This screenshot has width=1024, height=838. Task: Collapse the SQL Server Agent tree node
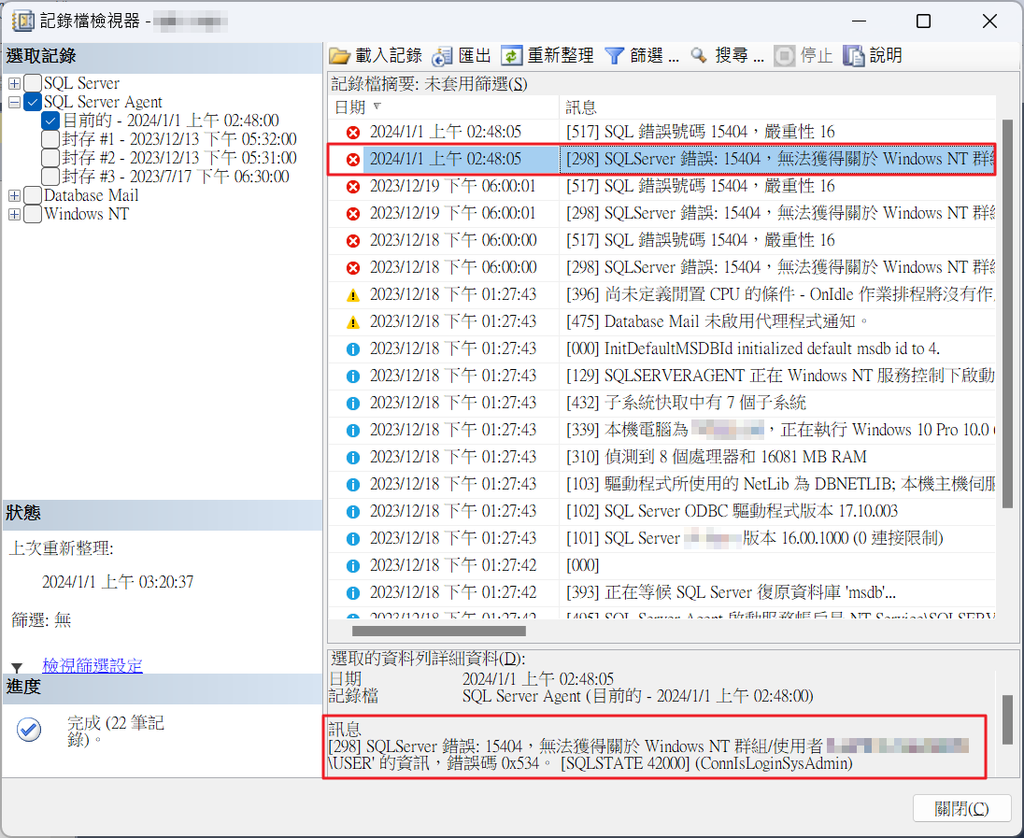click(14, 103)
